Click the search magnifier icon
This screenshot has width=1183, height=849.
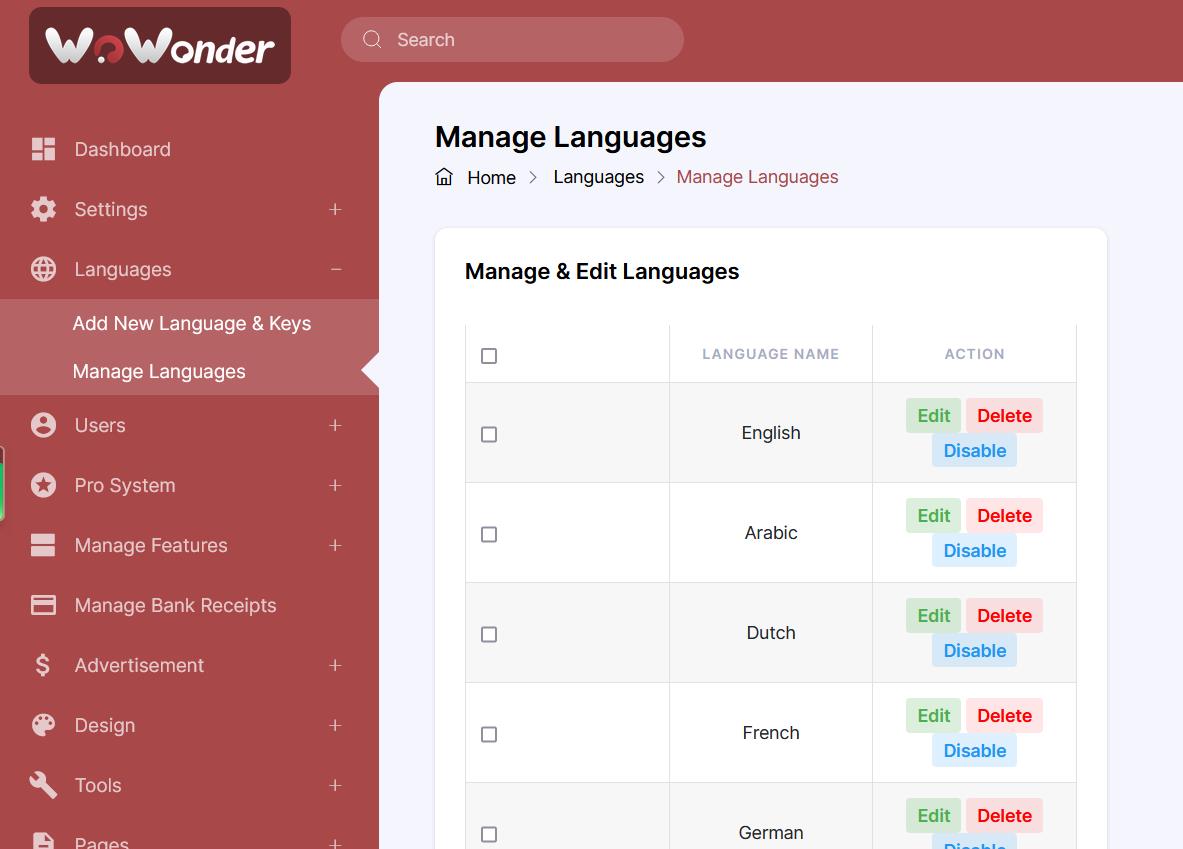coord(372,39)
